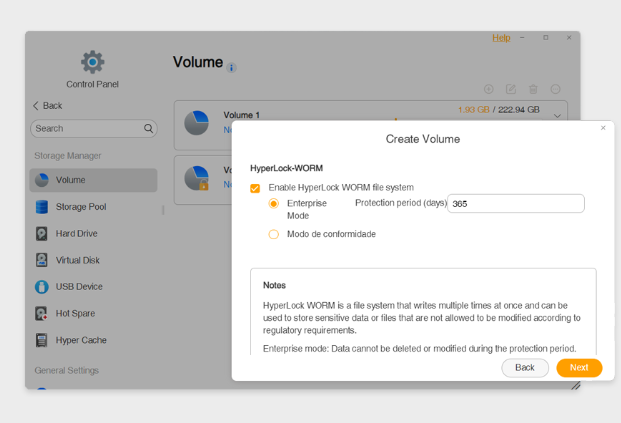Click the Volume info icon beside title
The width and height of the screenshot is (621, 423).
(x=231, y=68)
